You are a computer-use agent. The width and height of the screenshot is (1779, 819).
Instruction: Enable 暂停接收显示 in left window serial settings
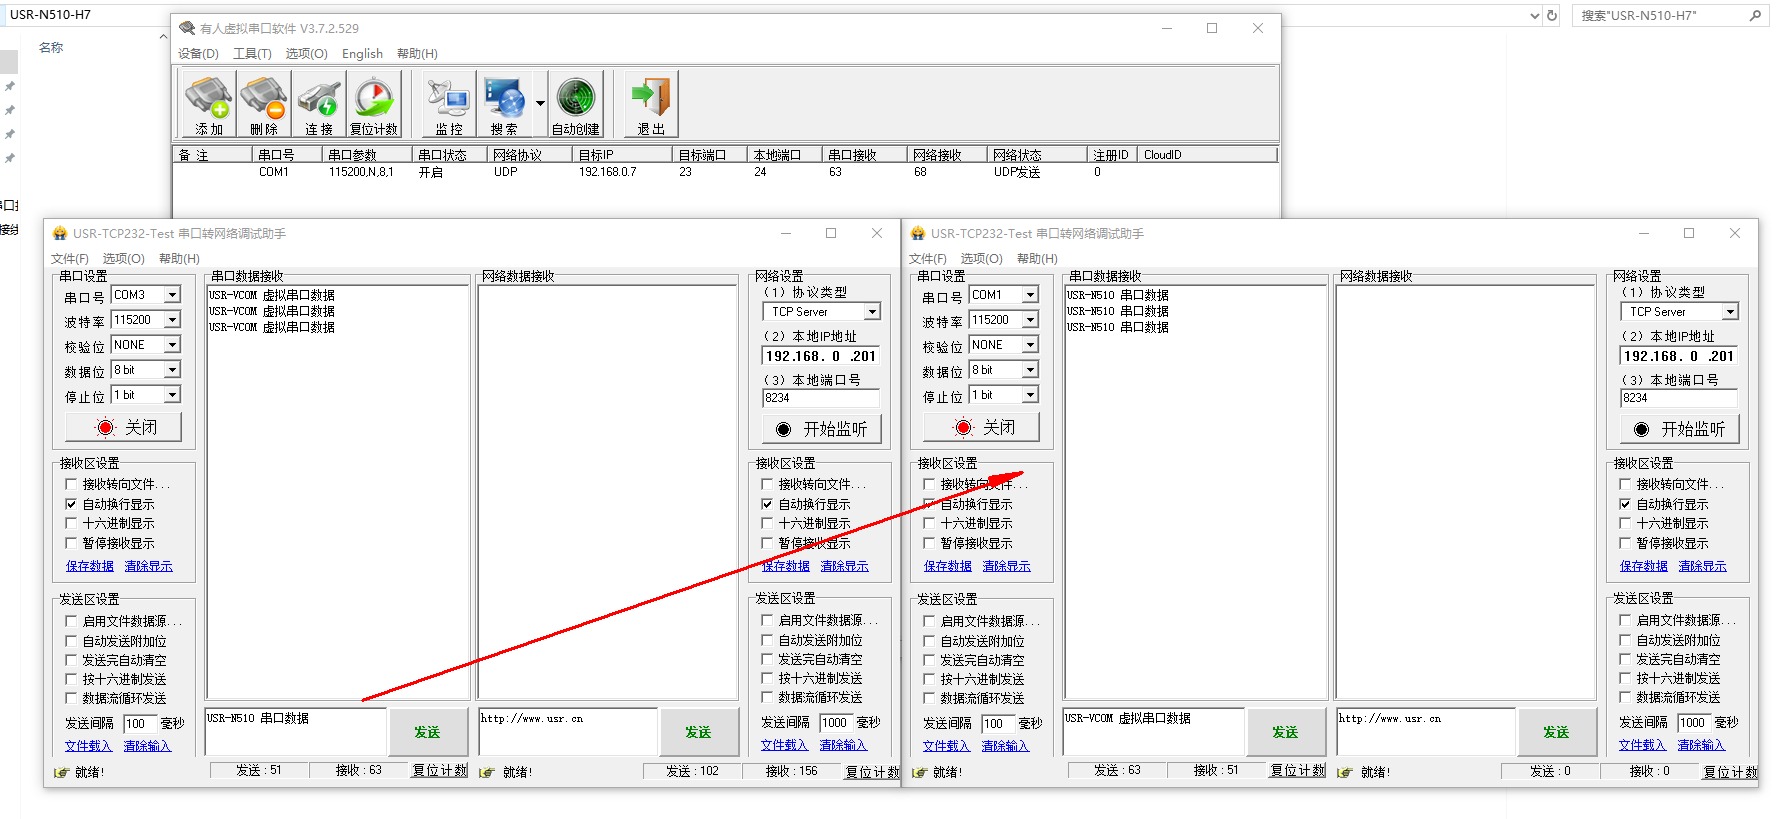pos(71,543)
